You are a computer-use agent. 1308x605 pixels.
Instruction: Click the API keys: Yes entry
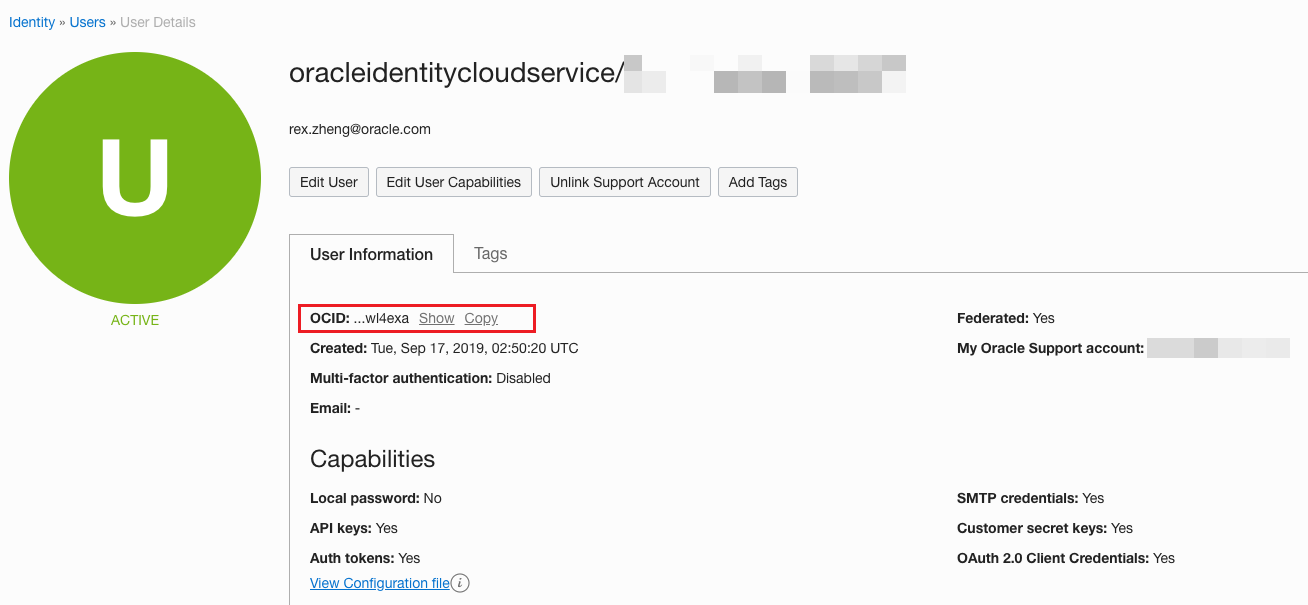(x=354, y=528)
